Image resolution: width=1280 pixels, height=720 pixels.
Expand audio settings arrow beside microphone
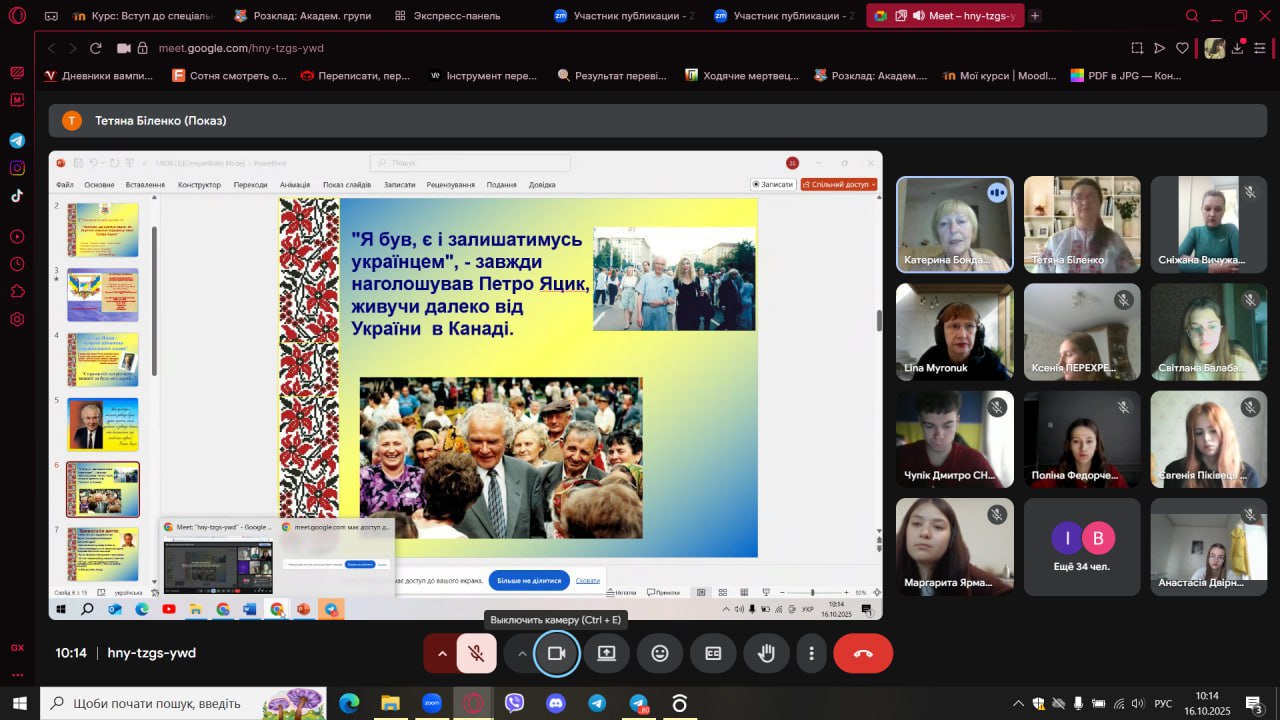point(441,653)
